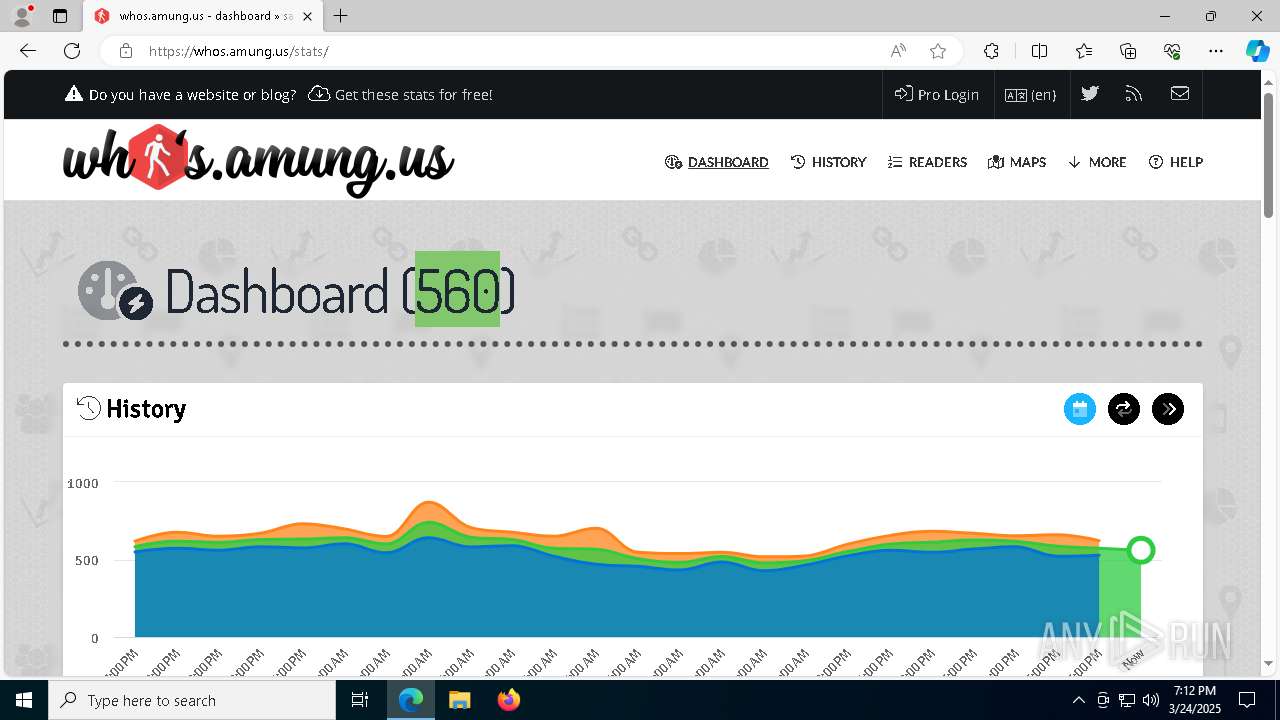Viewport: 1280px width, 720px height.
Task: Click the blue calendar icon in History
Action: pos(1080,409)
